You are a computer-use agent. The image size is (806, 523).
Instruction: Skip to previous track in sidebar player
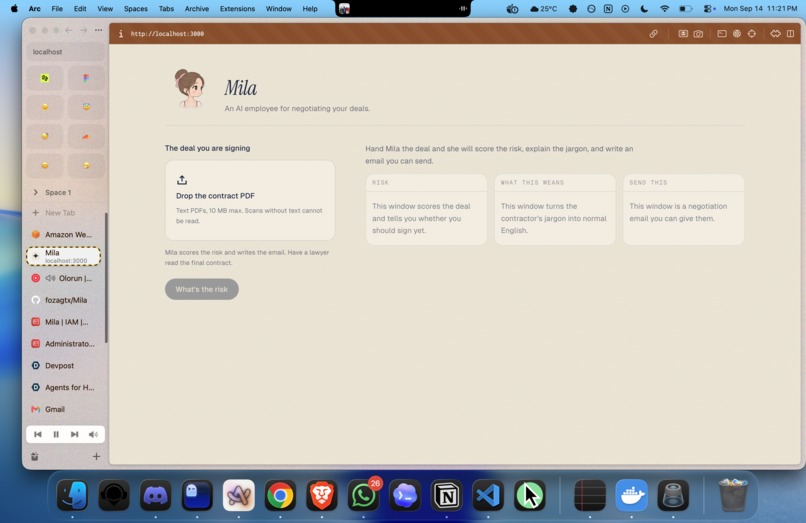[38, 435]
